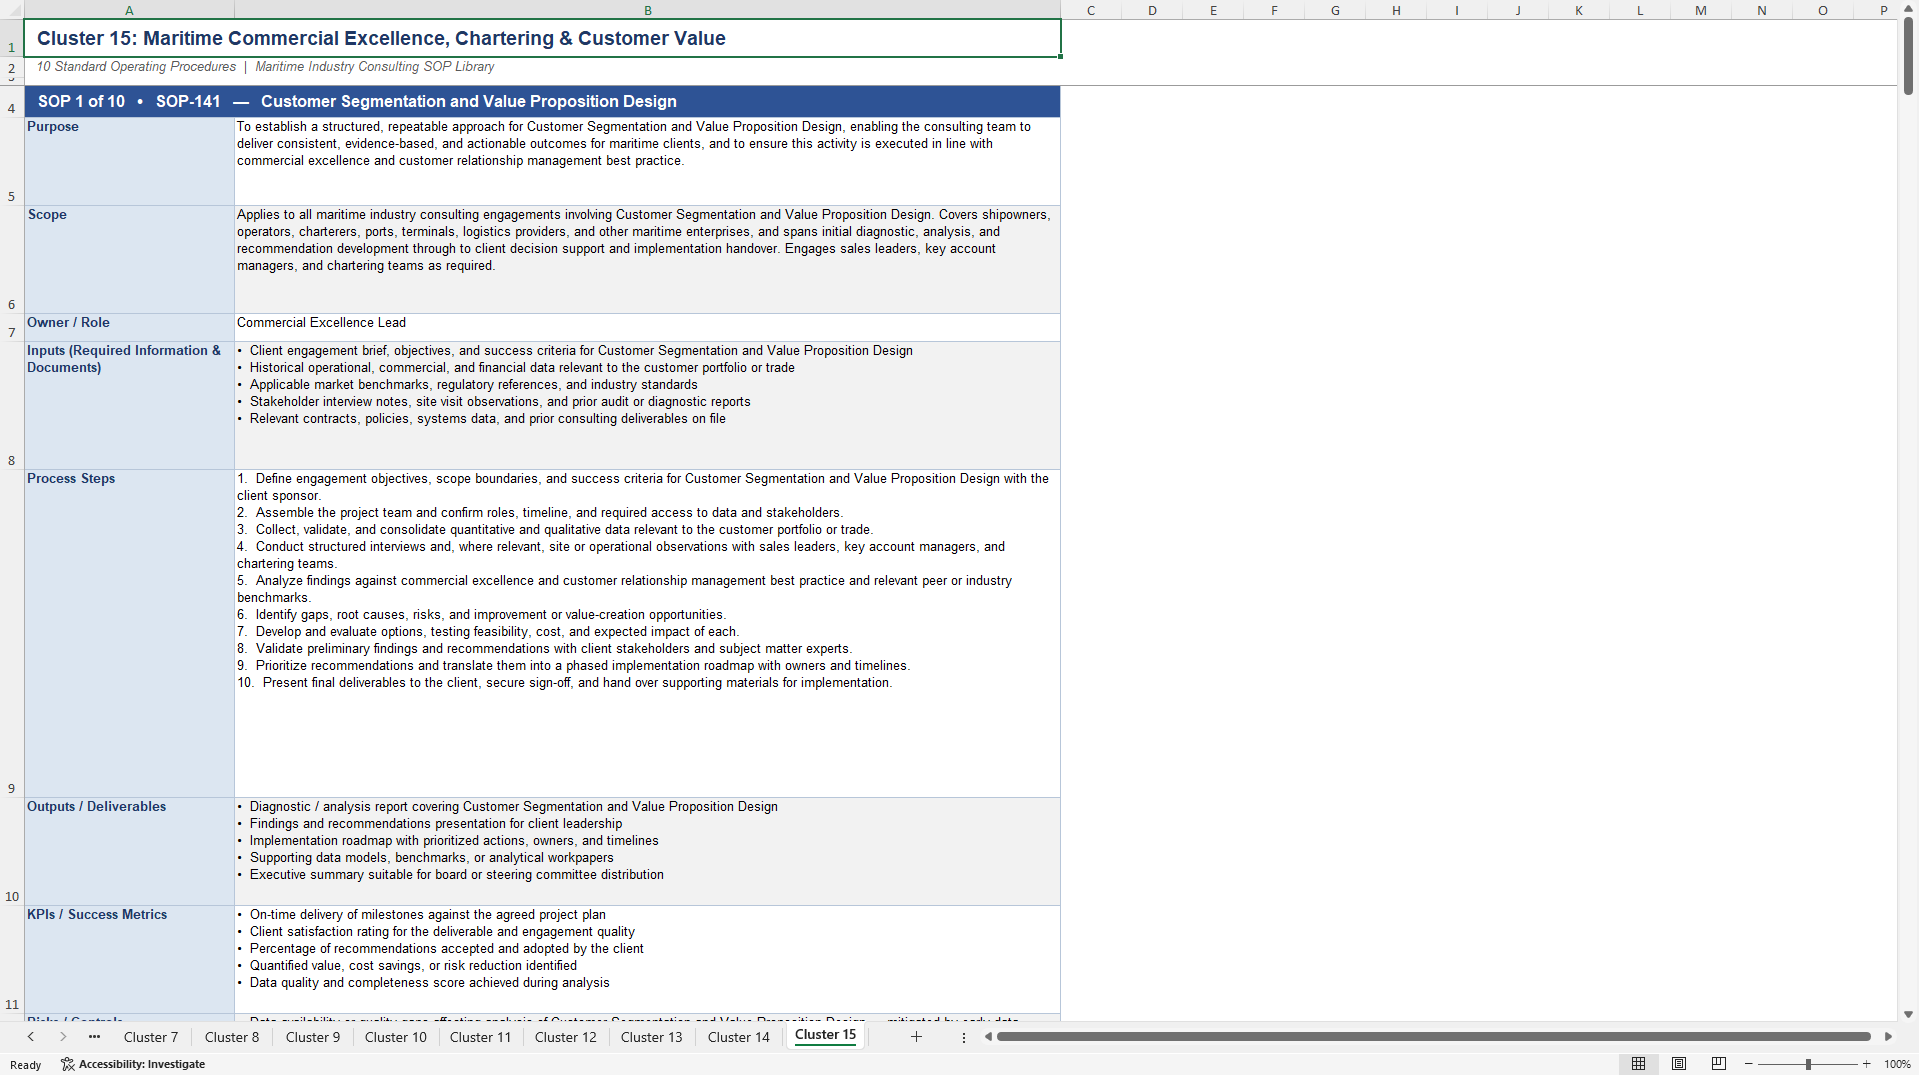Image resolution: width=1919 pixels, height=1075 pixels.
Task: Select KPIs / Success Metrics label cell
Action: [x=129, y=959]
